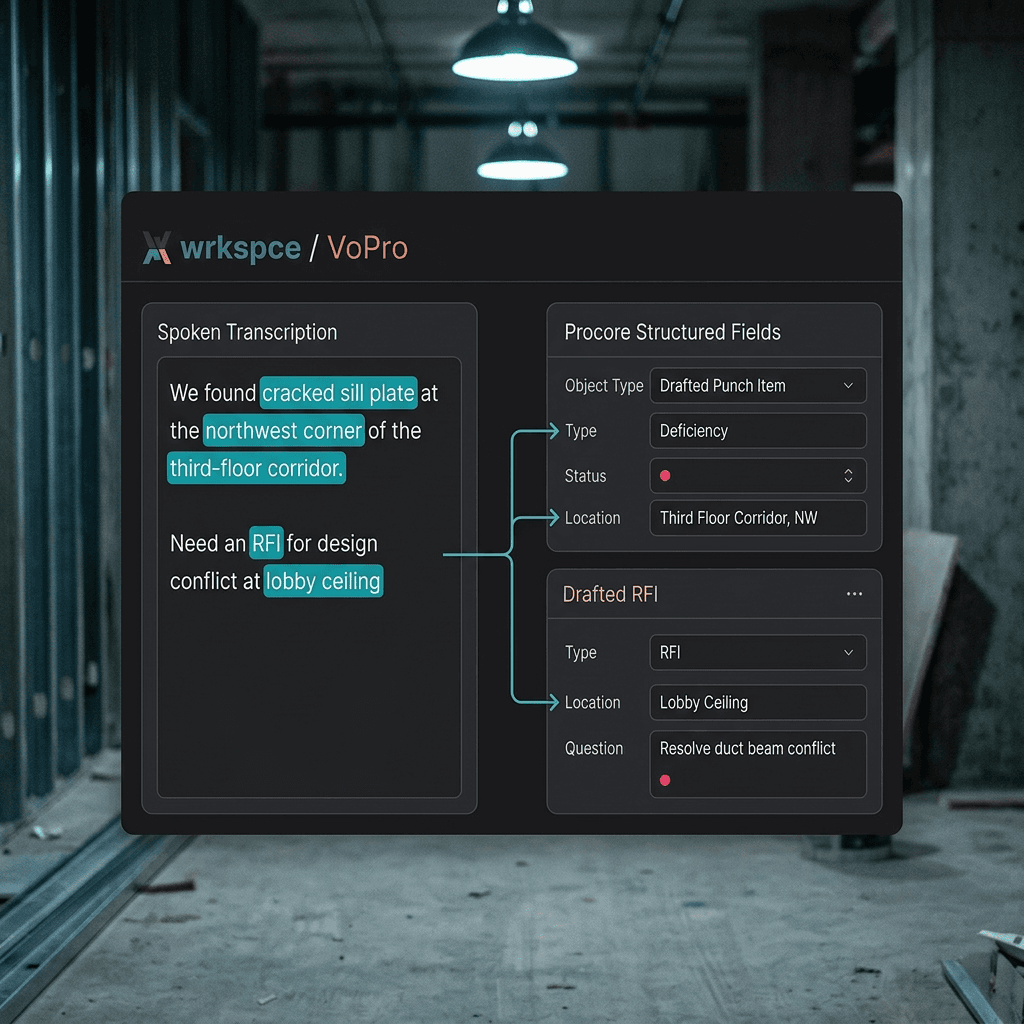Viewport: 1024px width, 1024px height.
Task: Open the Status selector field
Action: point(758,475)
